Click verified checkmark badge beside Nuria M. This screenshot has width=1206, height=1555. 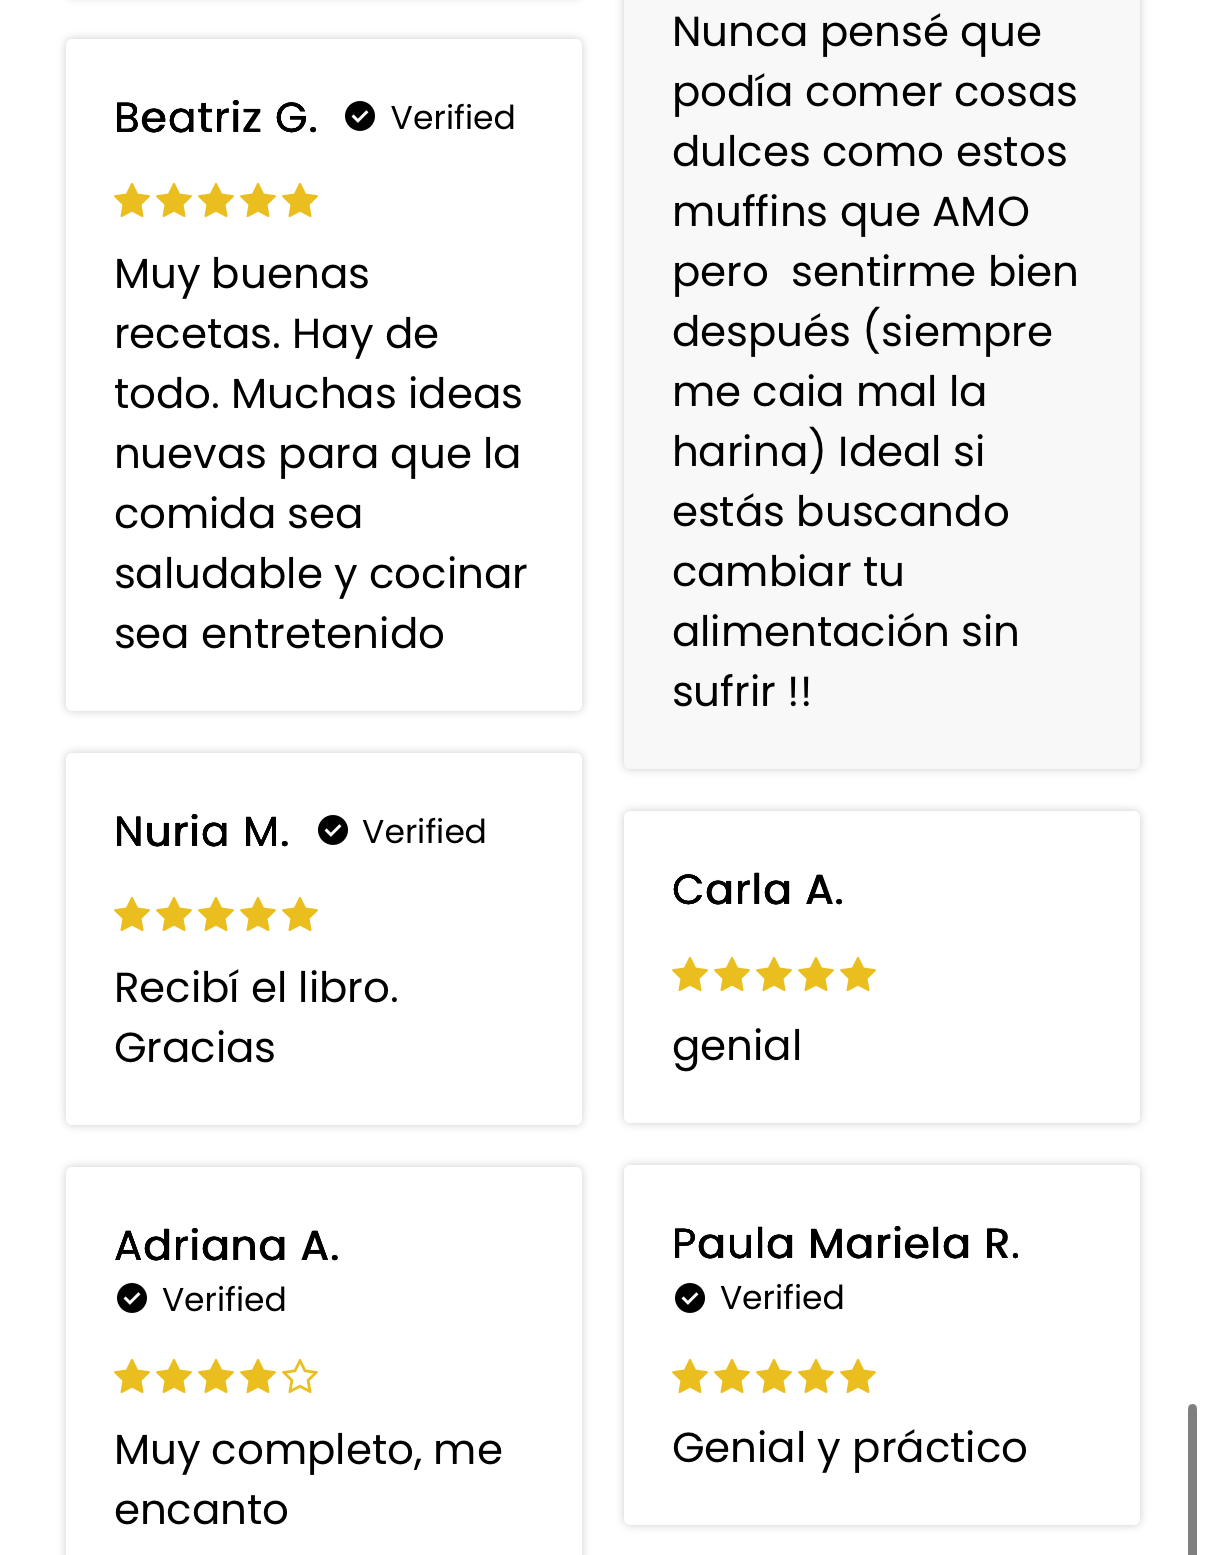[333, 830]
